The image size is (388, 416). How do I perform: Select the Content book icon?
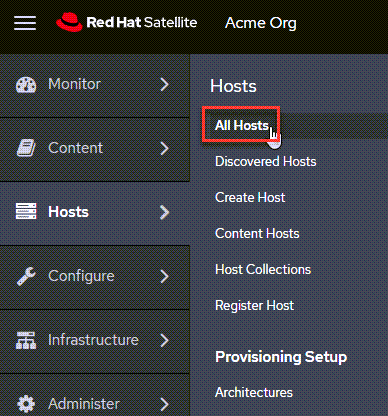tap(26, 148)
